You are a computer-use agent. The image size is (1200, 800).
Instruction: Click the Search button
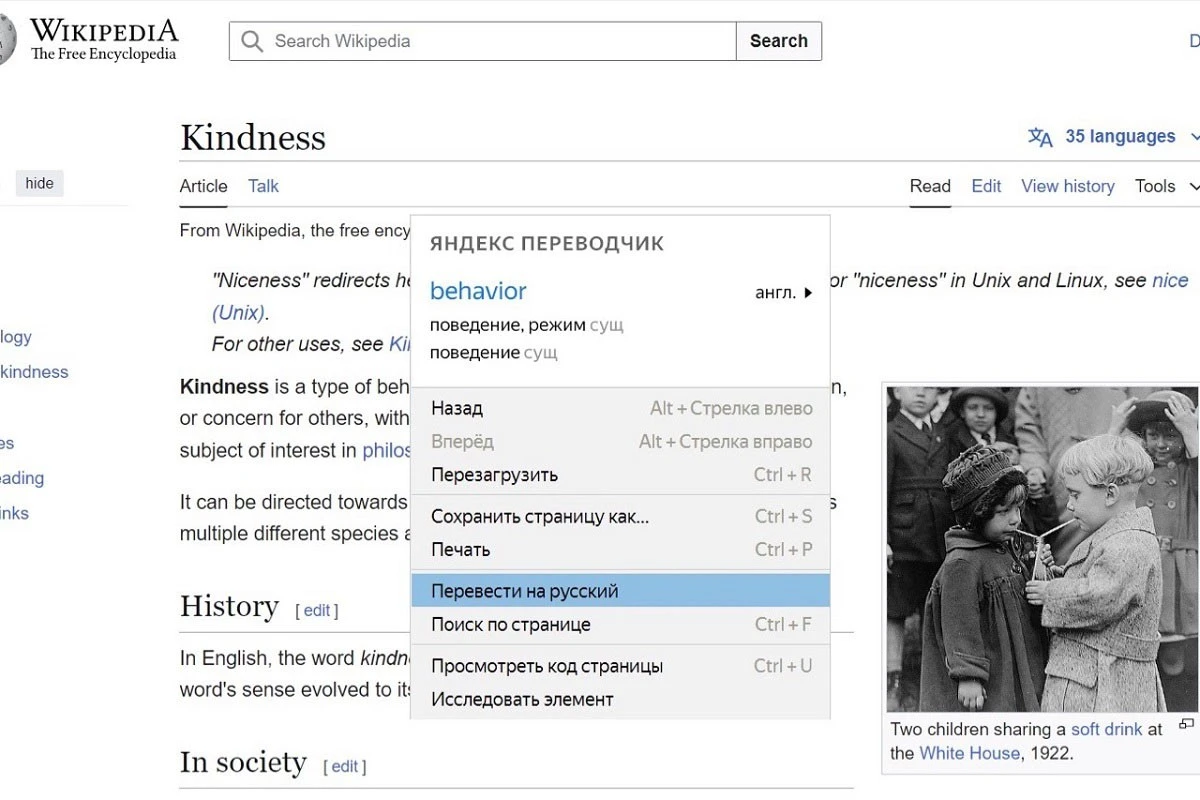pyautogui.click(x=779, y=41)
